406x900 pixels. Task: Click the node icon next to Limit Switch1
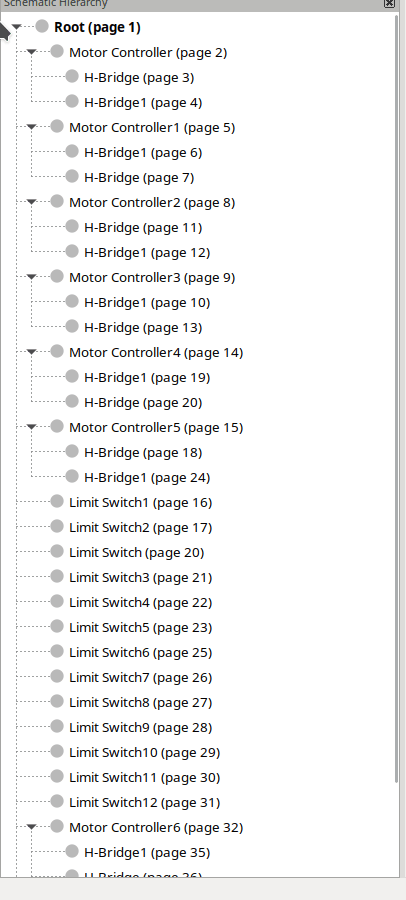[57, 502]
